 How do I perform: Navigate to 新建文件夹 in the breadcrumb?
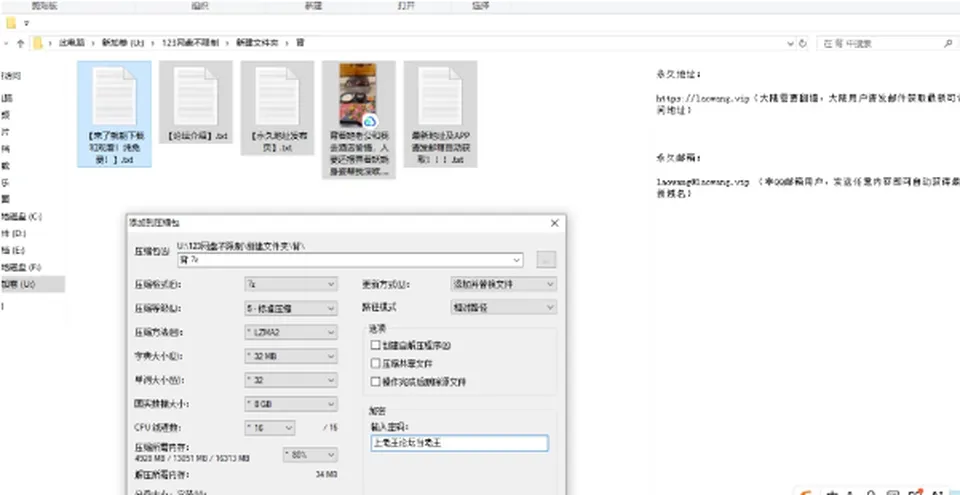click(x=257, y=43)
